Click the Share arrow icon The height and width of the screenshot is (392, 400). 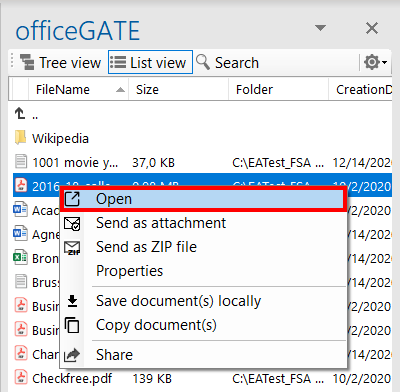72,355
